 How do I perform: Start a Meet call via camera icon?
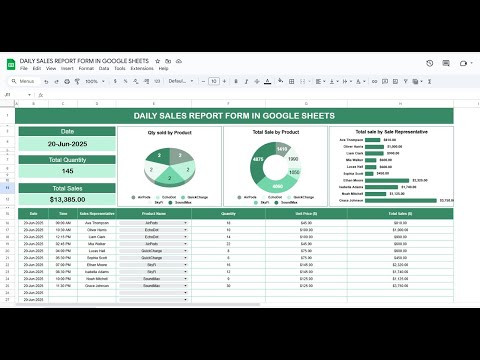coord(463,63)
